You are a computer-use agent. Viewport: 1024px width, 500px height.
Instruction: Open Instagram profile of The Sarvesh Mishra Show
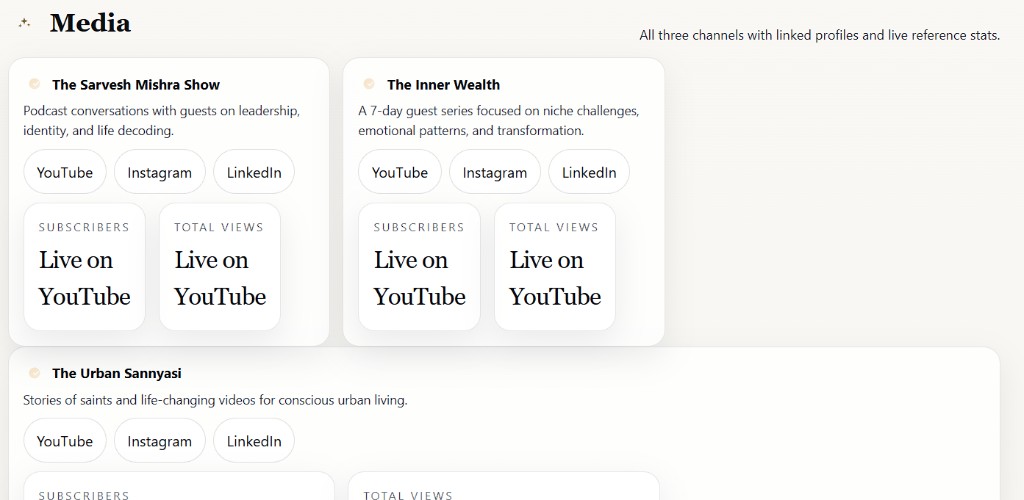[159, 172]
